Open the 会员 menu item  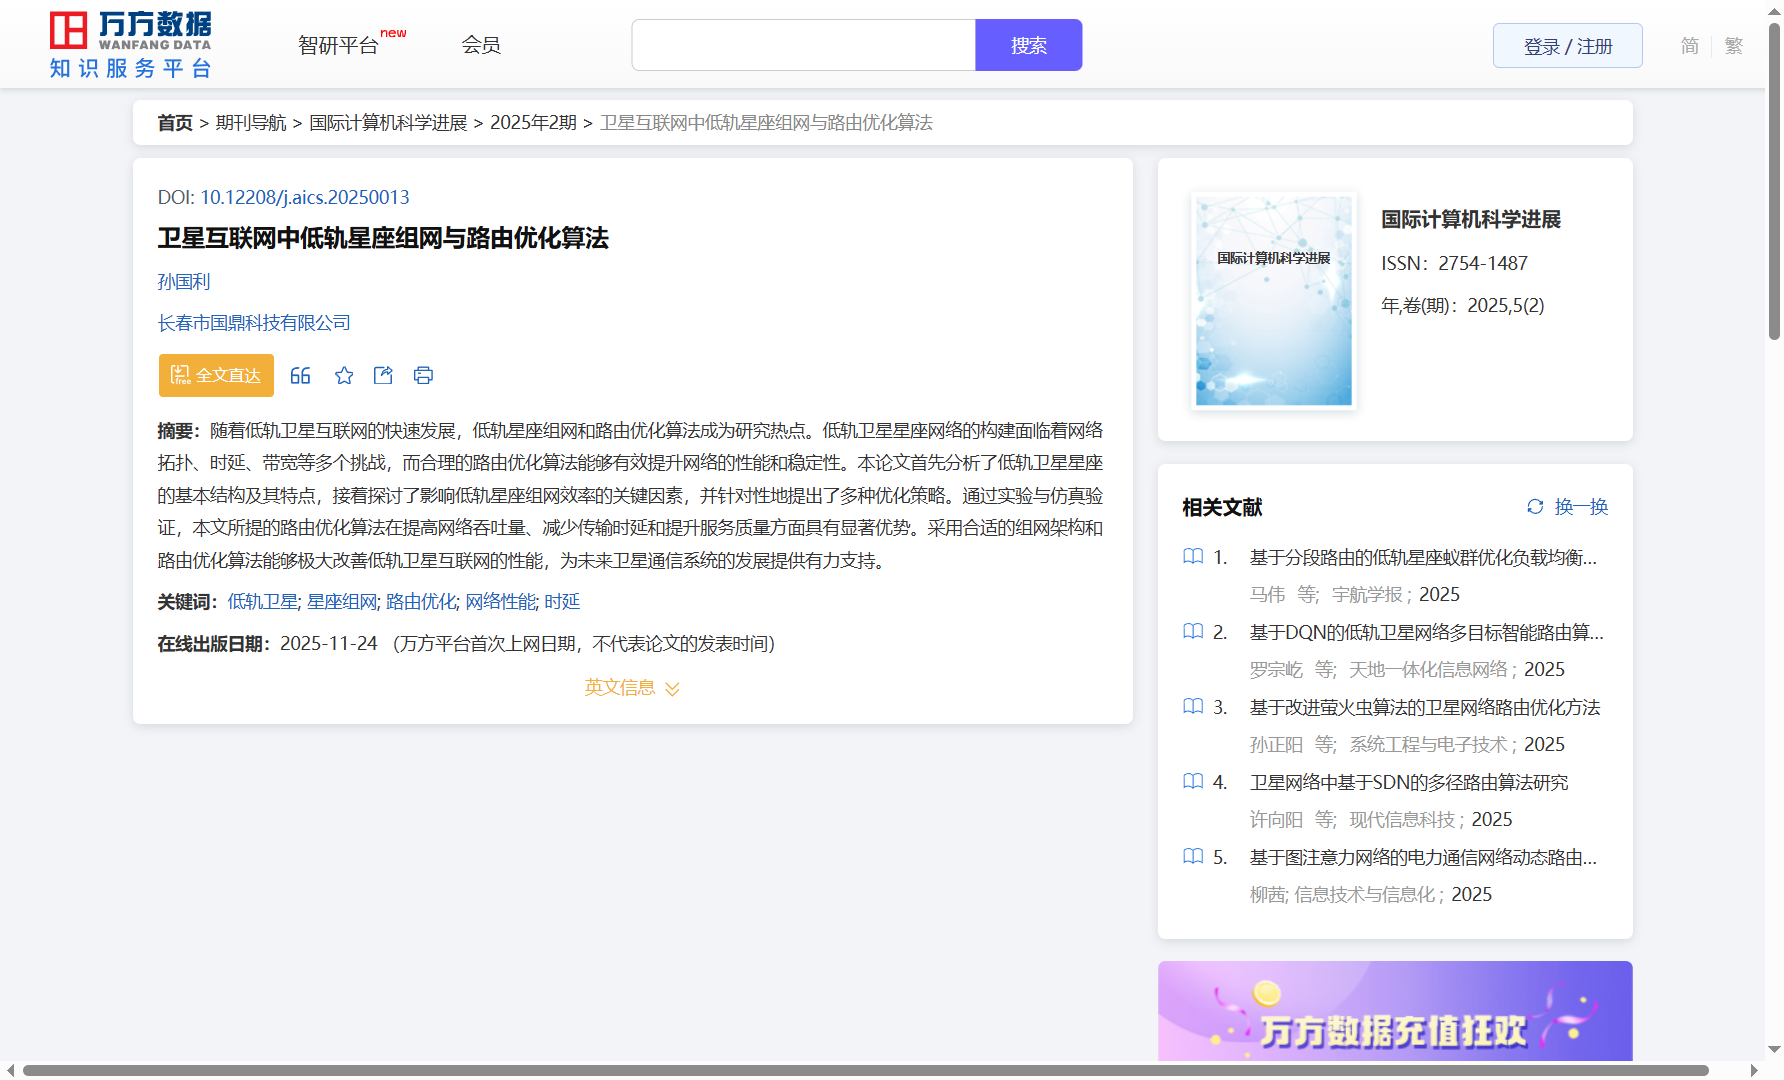(x=481, y=45)
